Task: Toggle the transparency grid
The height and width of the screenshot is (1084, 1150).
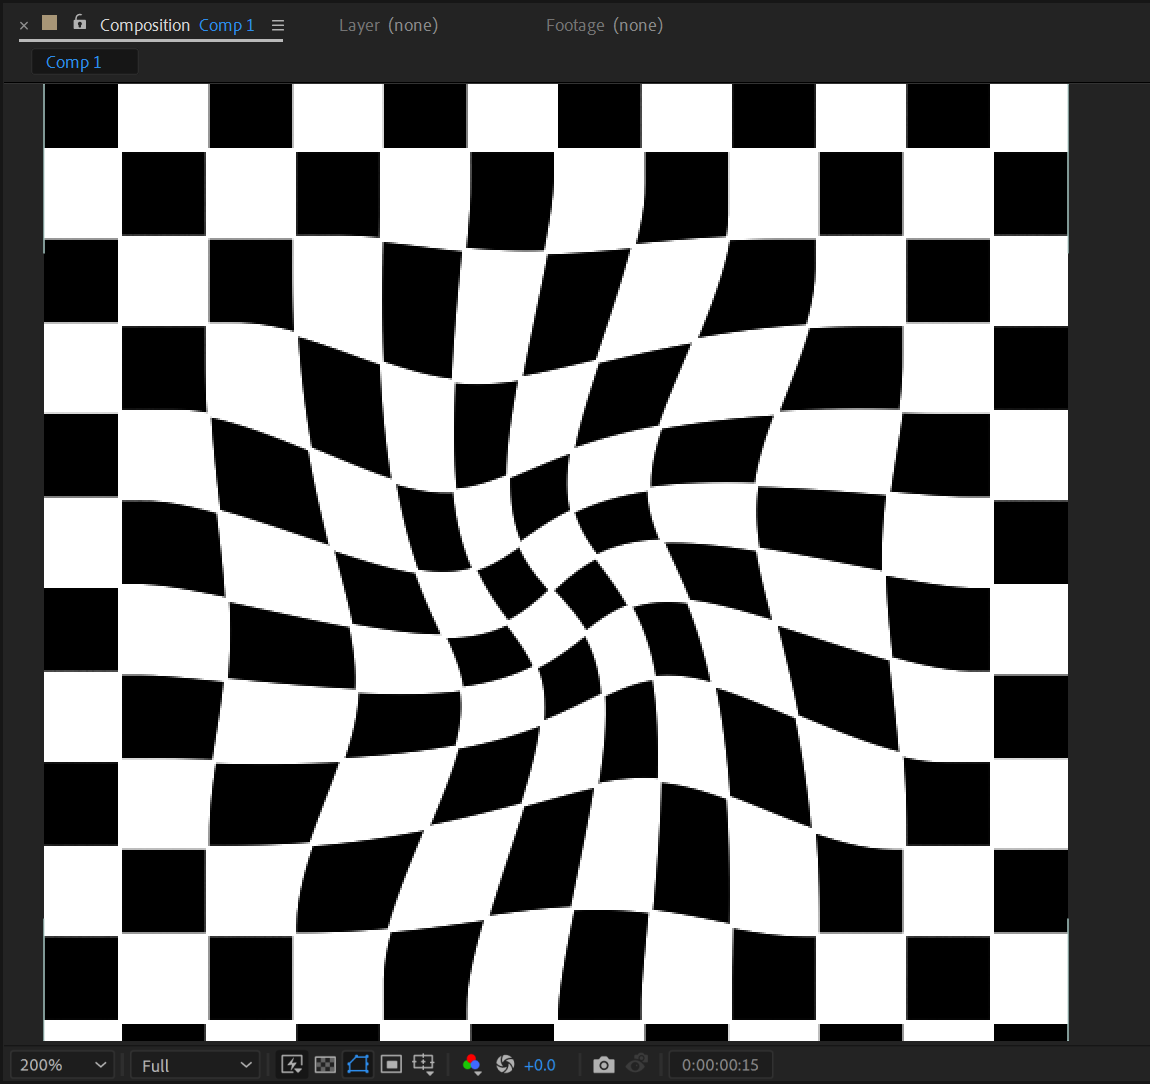Action: [x=325, y=1064]
